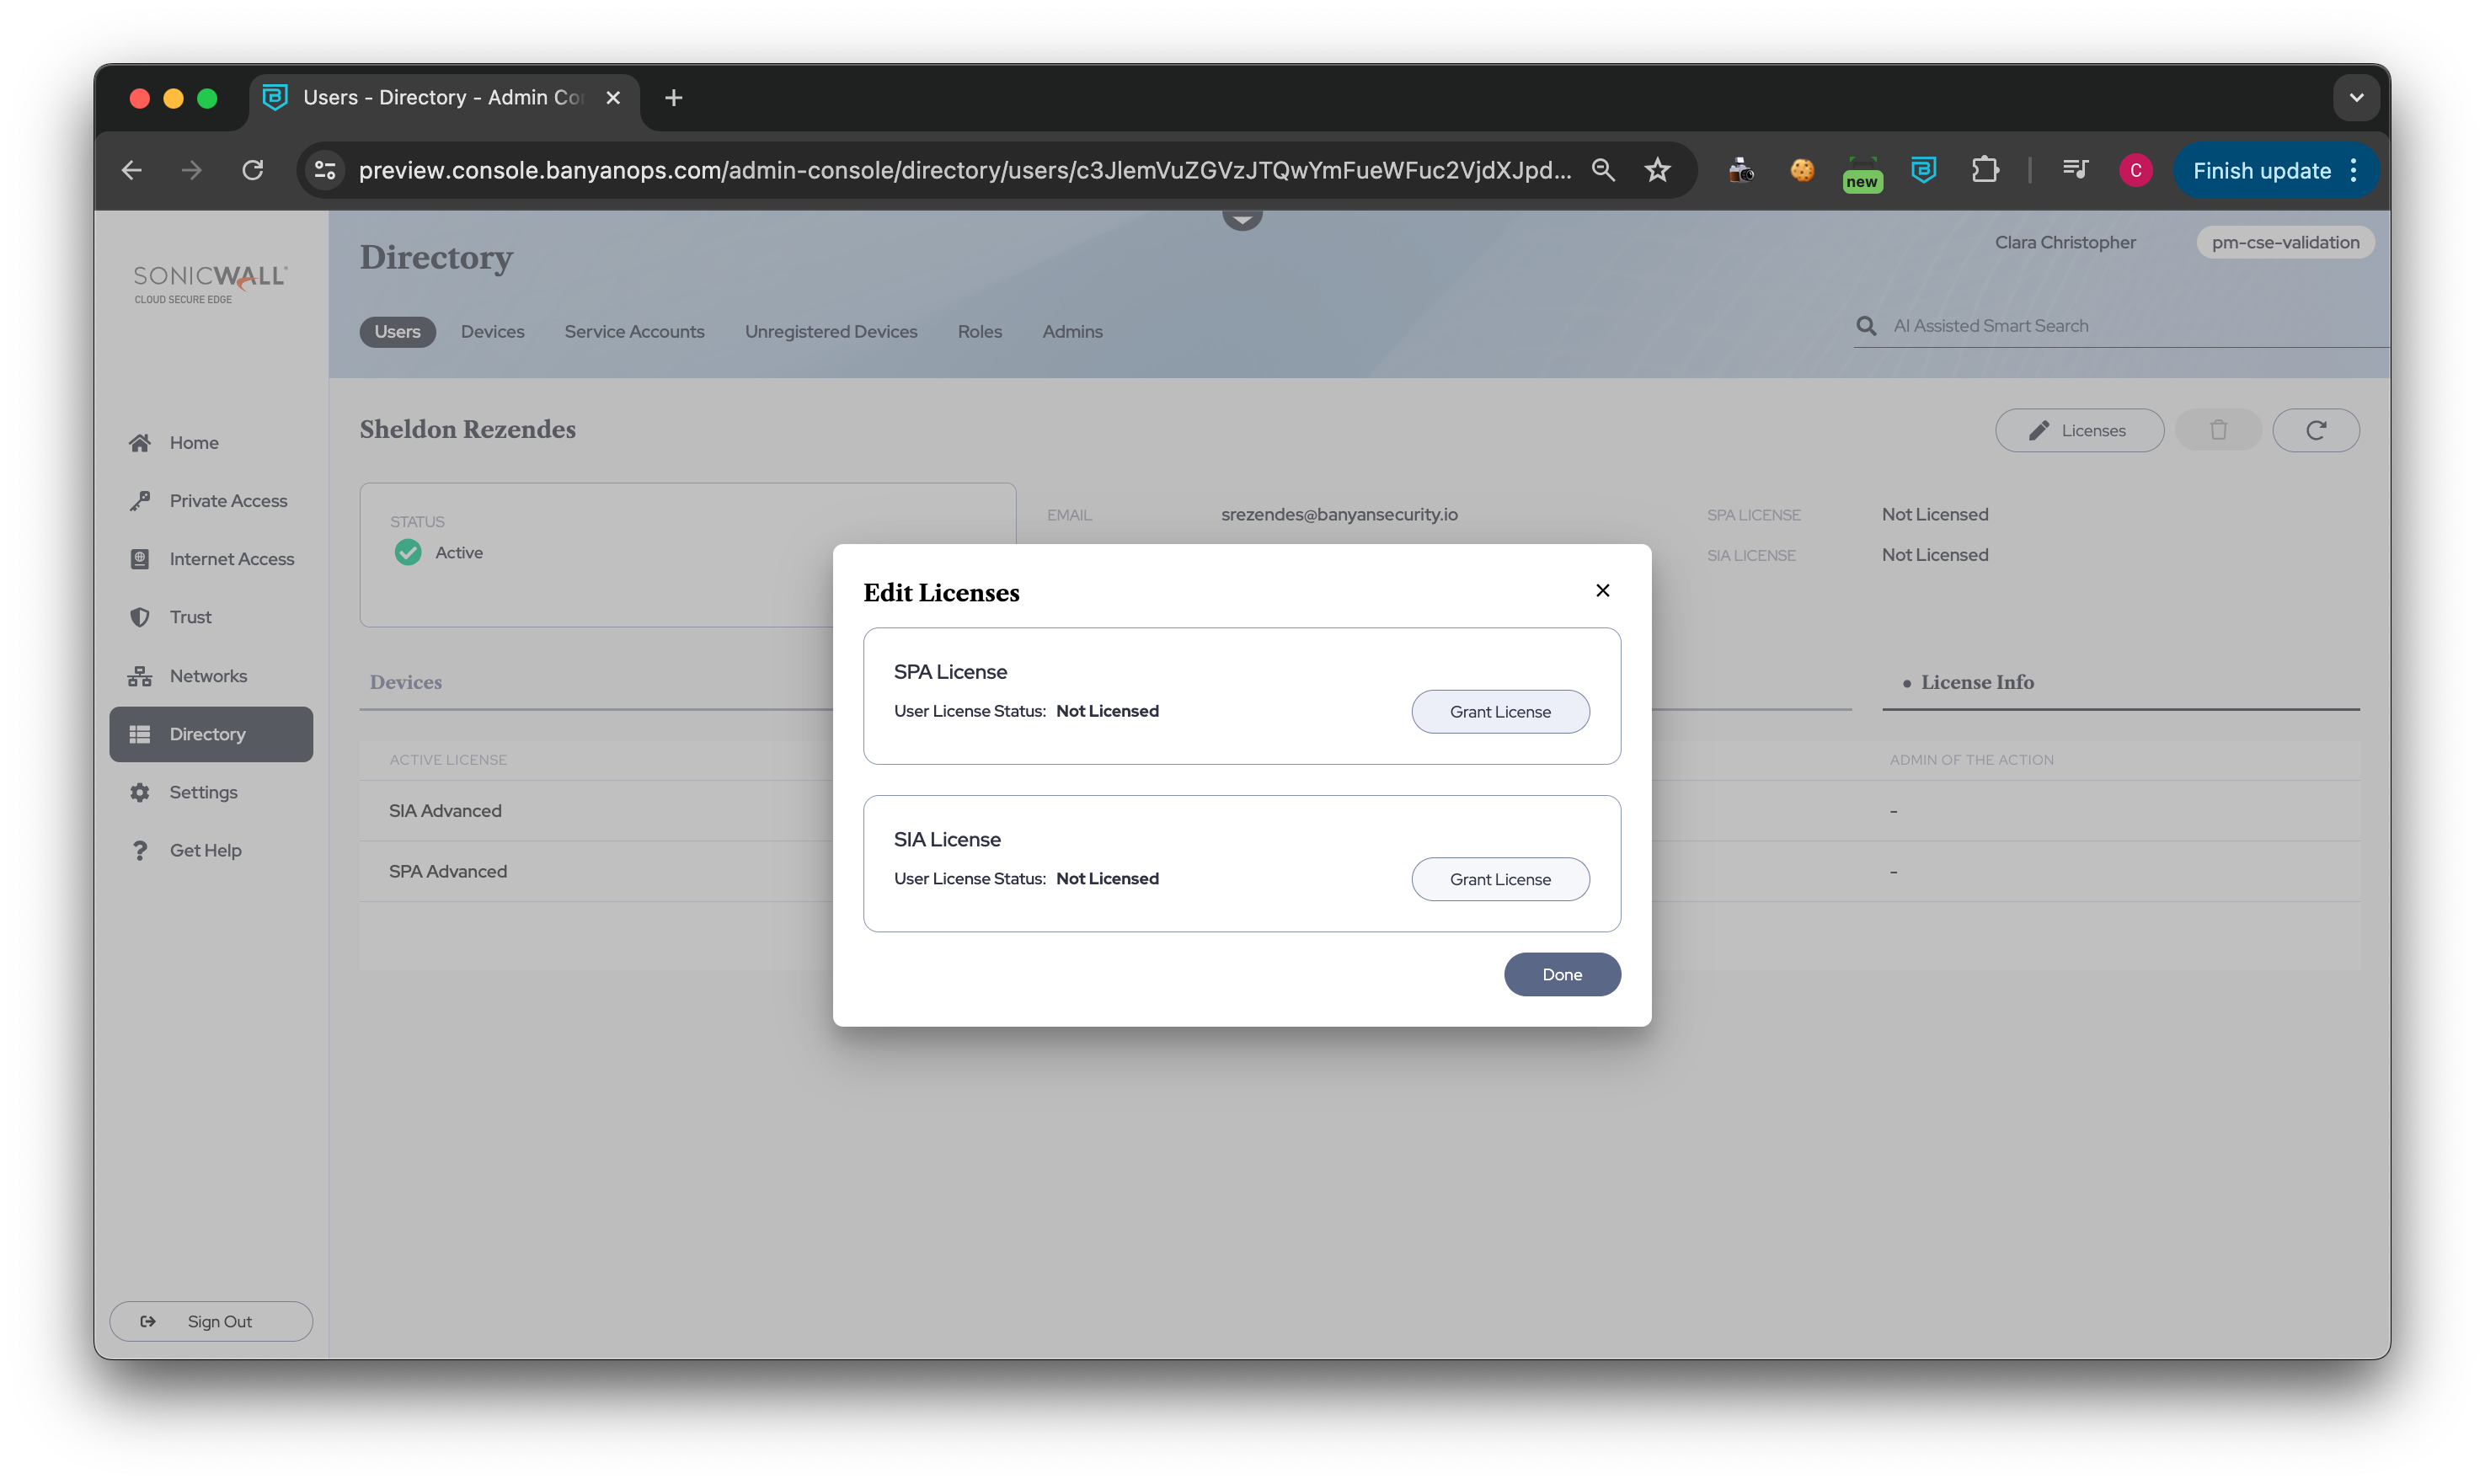Screen dimensions: 2485x1484
Task: Navigate to the Networks section
Action: coord(207,676)
